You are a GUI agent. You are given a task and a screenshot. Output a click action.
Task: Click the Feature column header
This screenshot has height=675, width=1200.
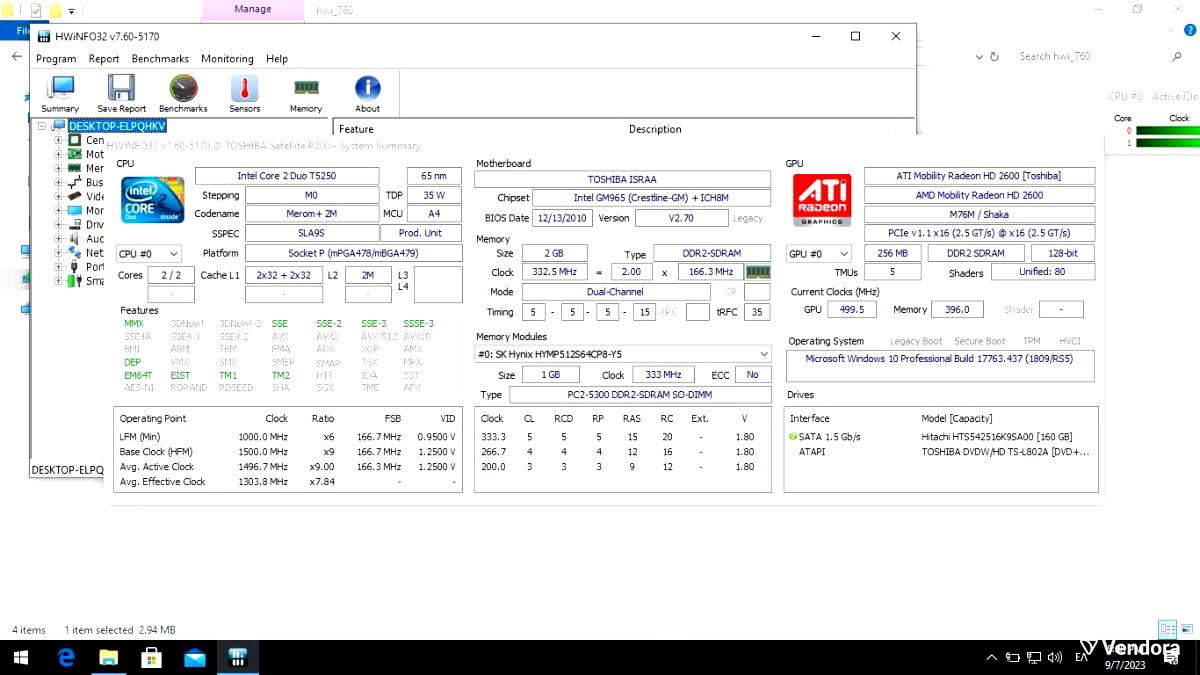coord(356,129)
